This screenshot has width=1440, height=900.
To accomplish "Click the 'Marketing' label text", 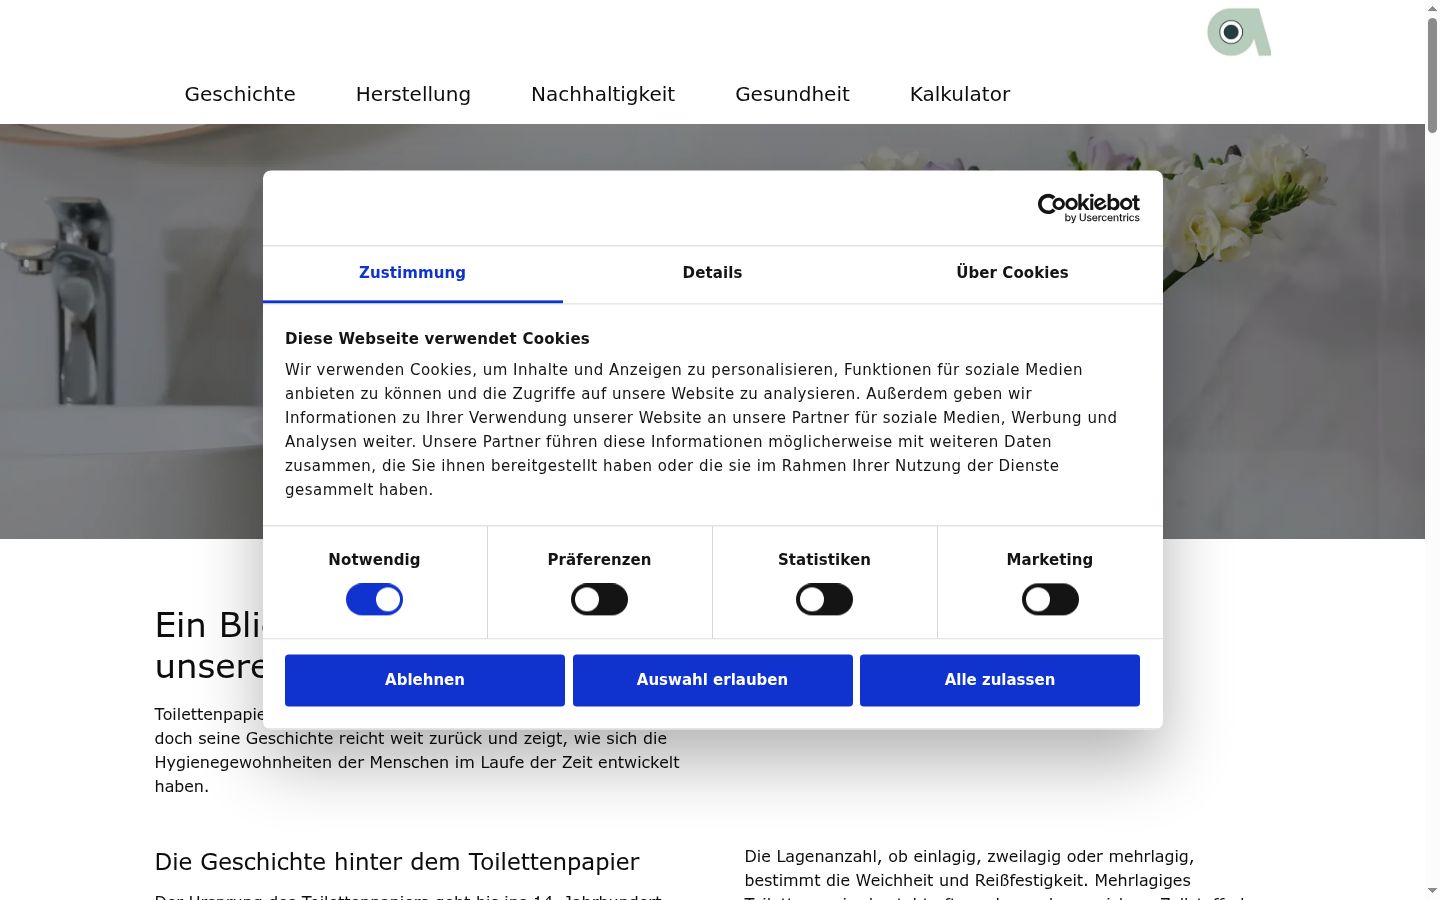I will pyautogui.click(x=1050, y=560).
